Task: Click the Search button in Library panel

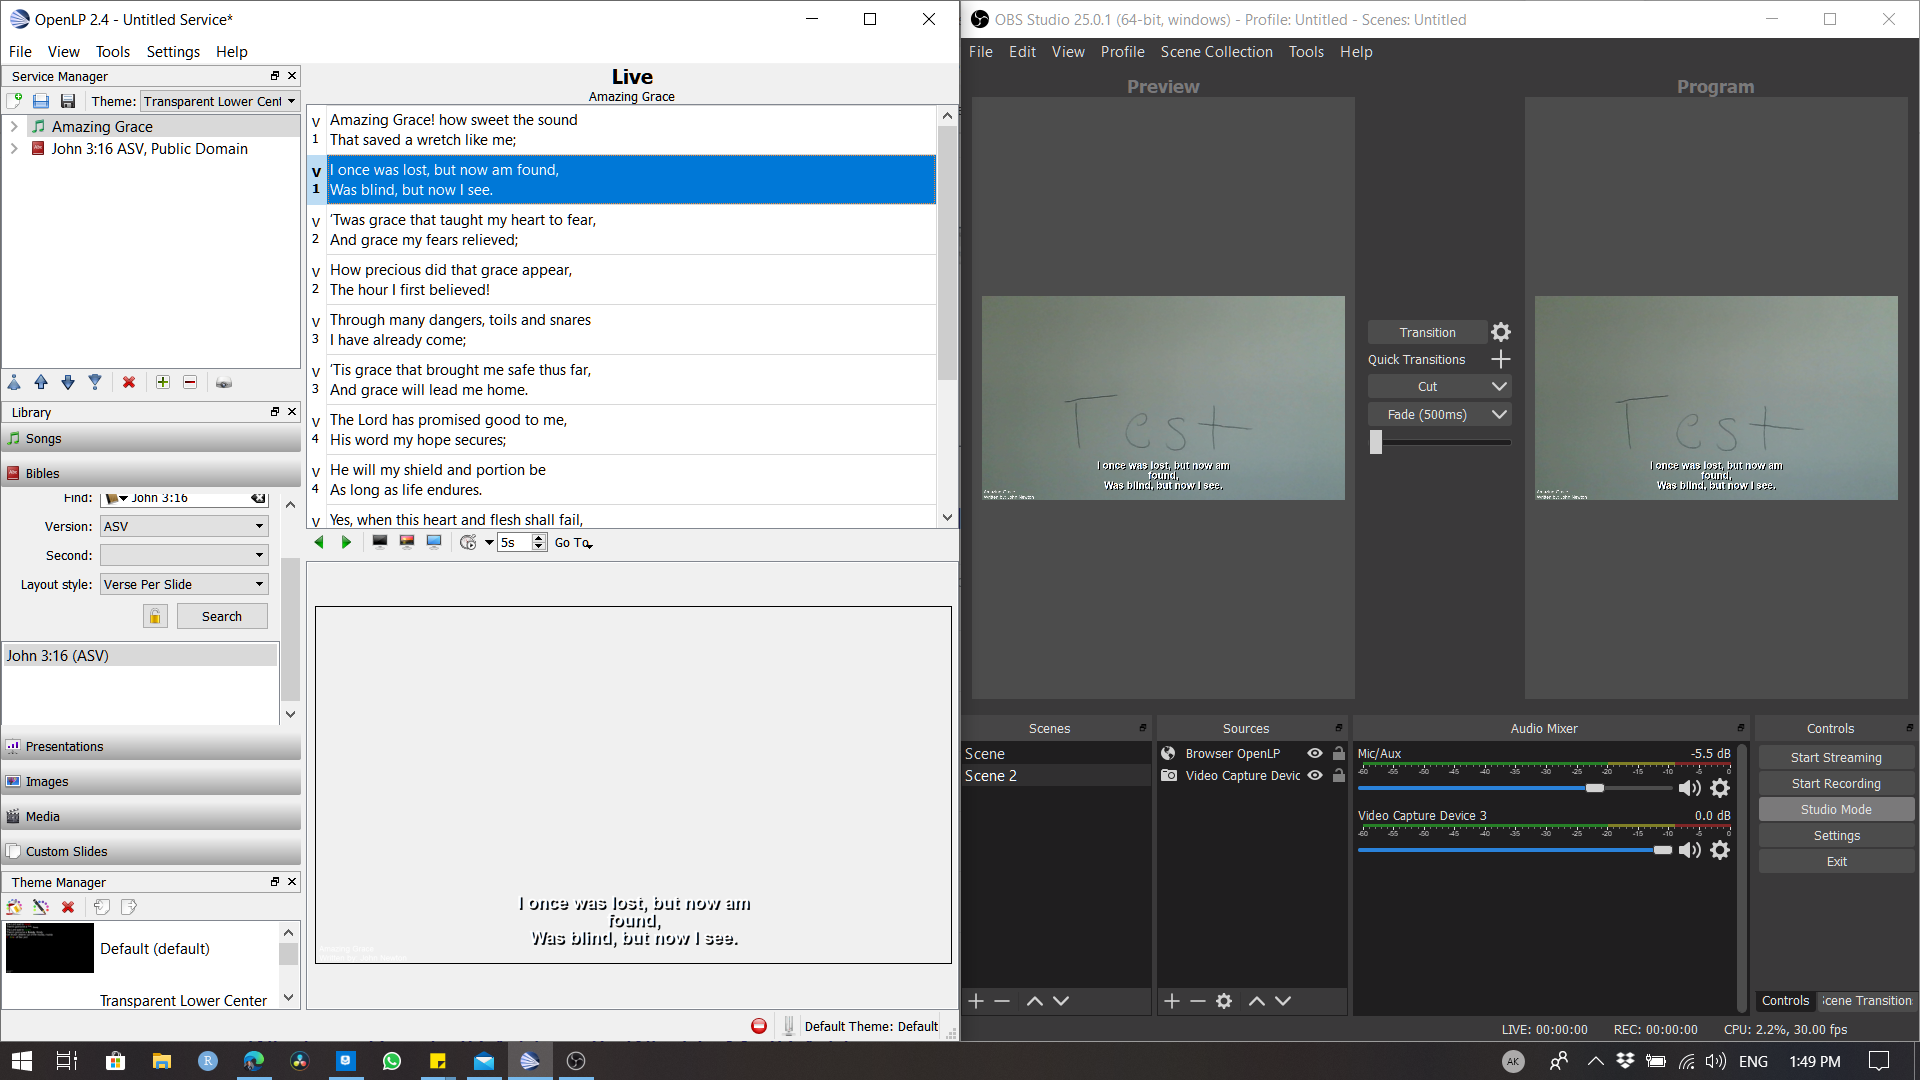Action: click(222, 616)
